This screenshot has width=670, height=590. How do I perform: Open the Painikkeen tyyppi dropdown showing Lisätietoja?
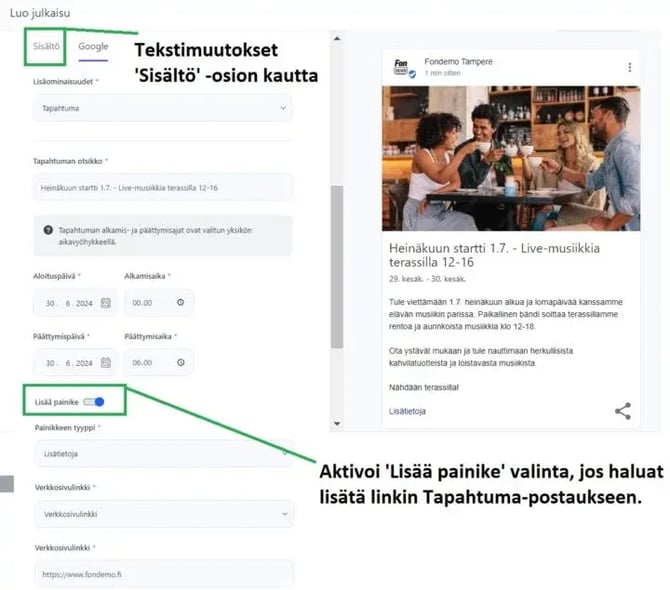click(164, 454)
